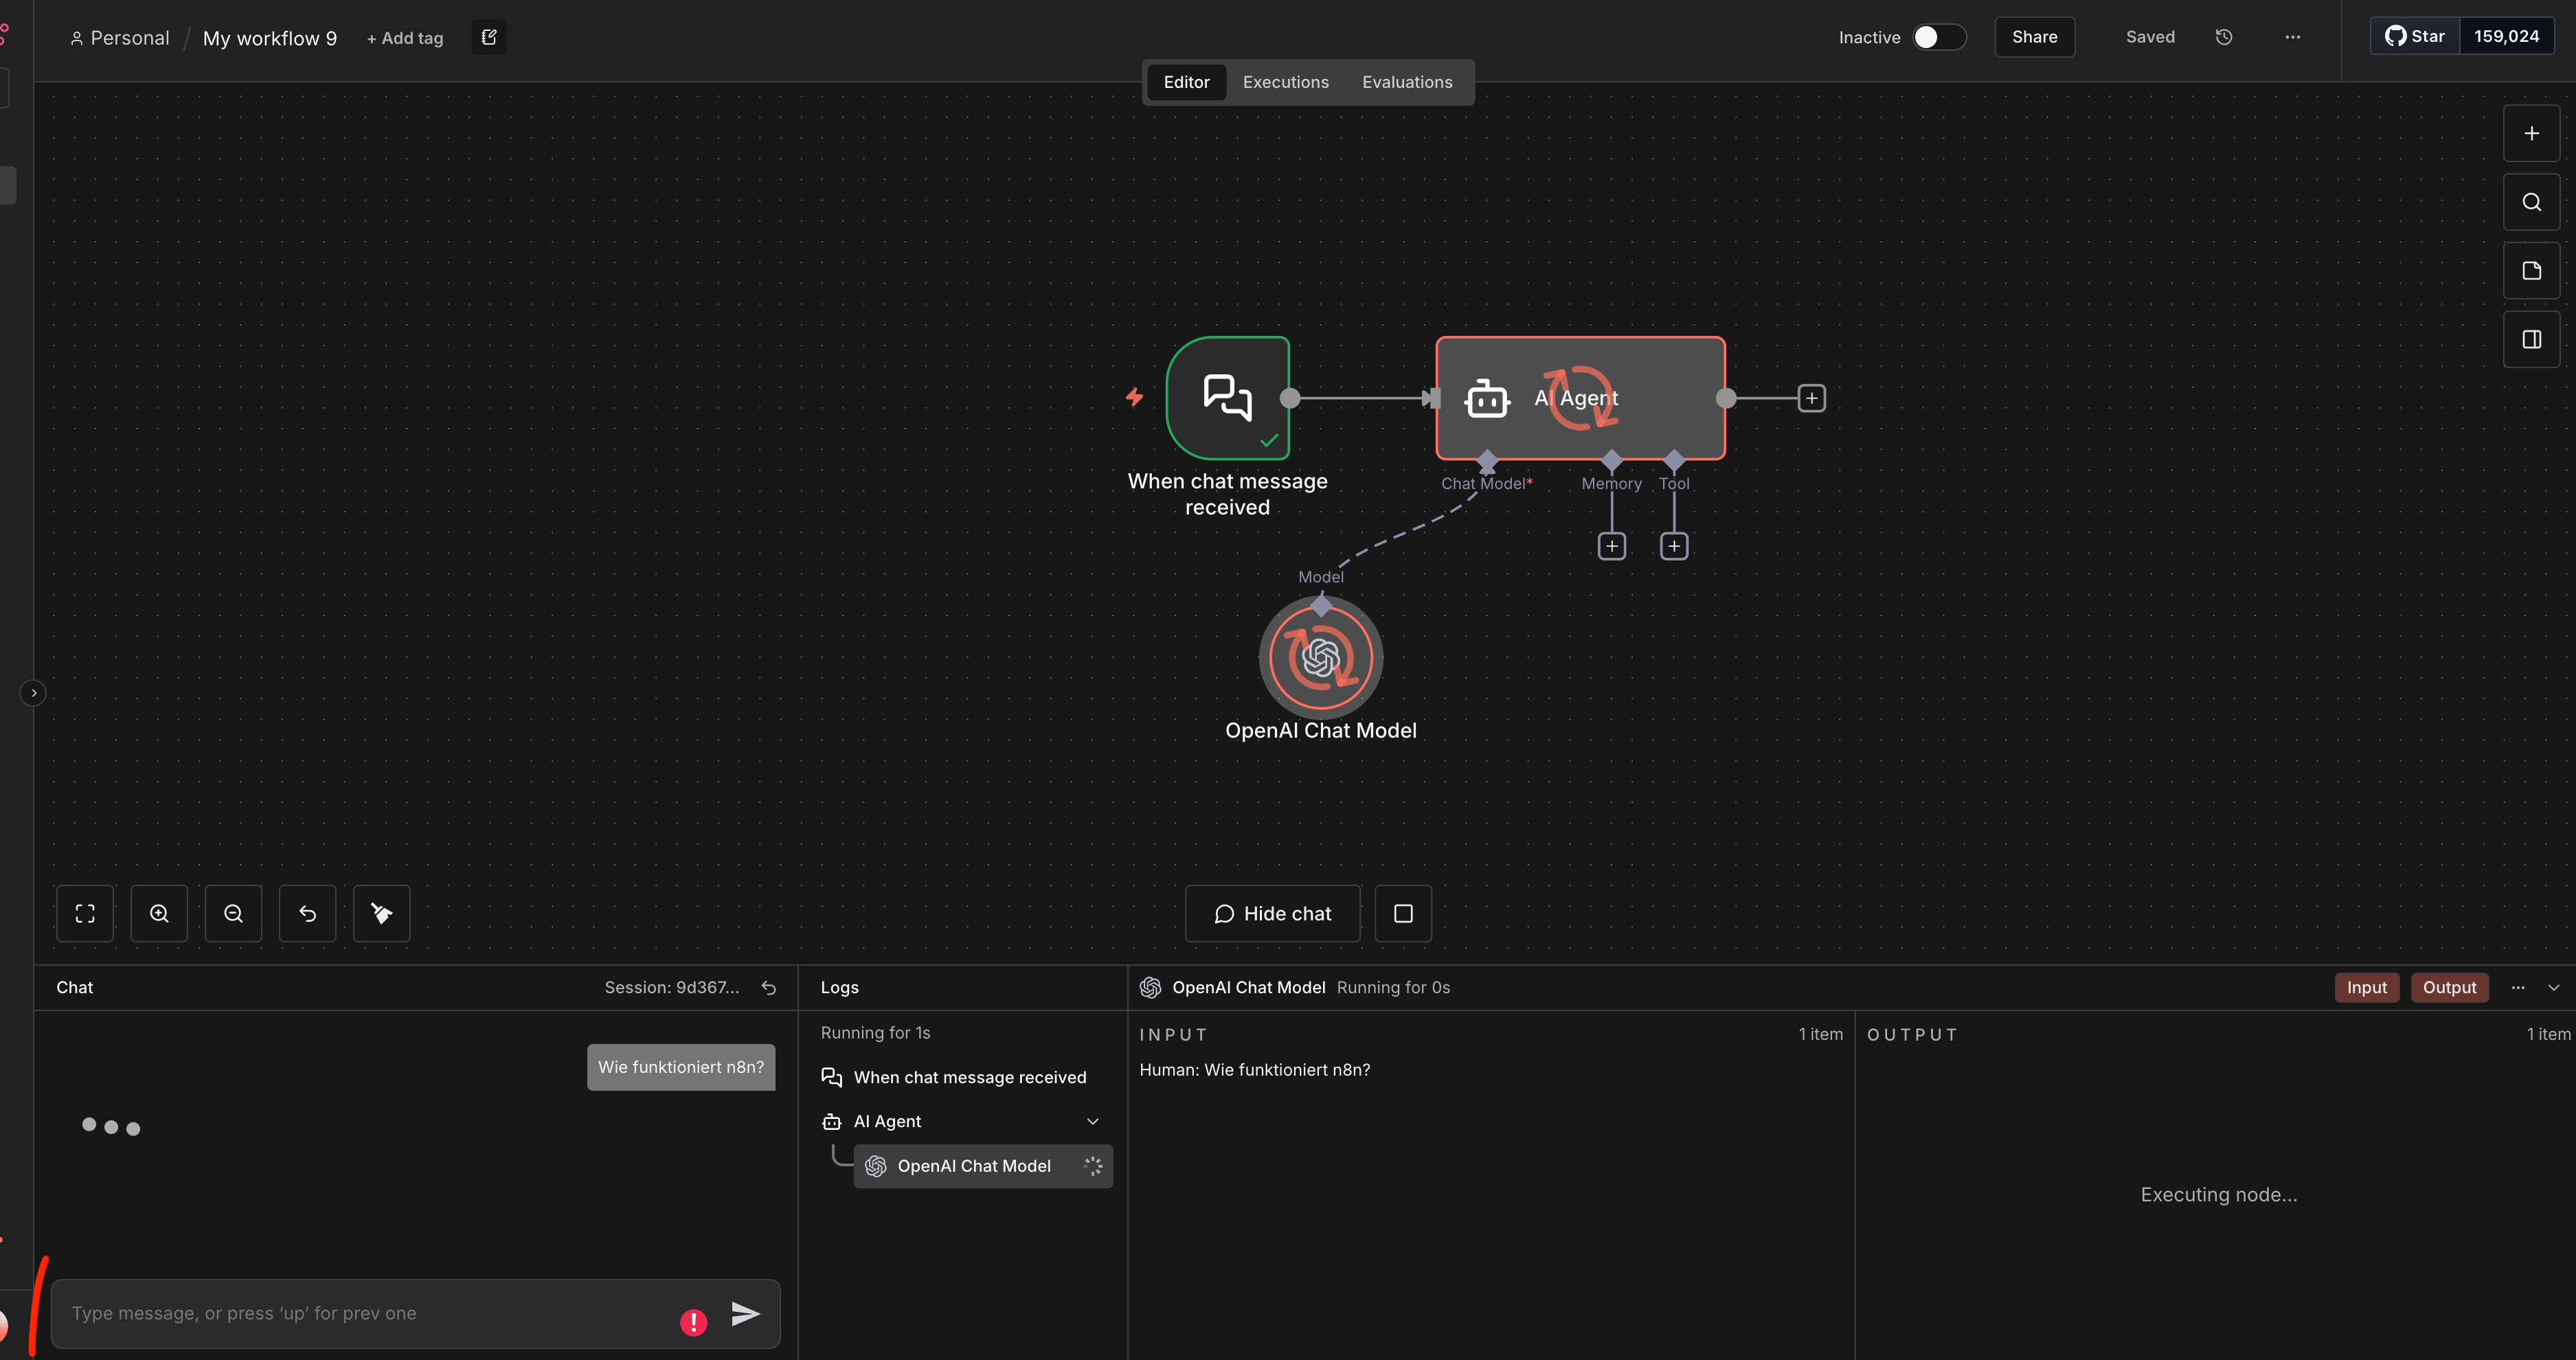
Task: Click the fit-to-view canvas icon
Action: (x=85, y=913)
